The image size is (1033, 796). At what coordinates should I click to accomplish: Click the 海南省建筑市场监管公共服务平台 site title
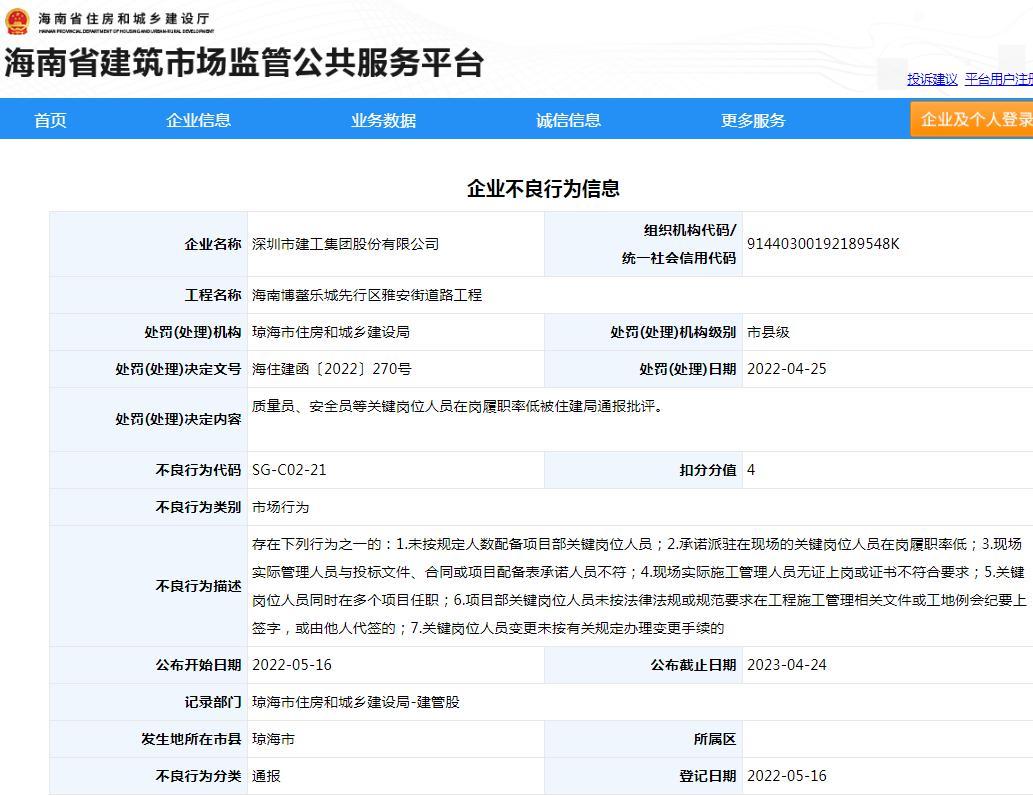tap(244, 63)
